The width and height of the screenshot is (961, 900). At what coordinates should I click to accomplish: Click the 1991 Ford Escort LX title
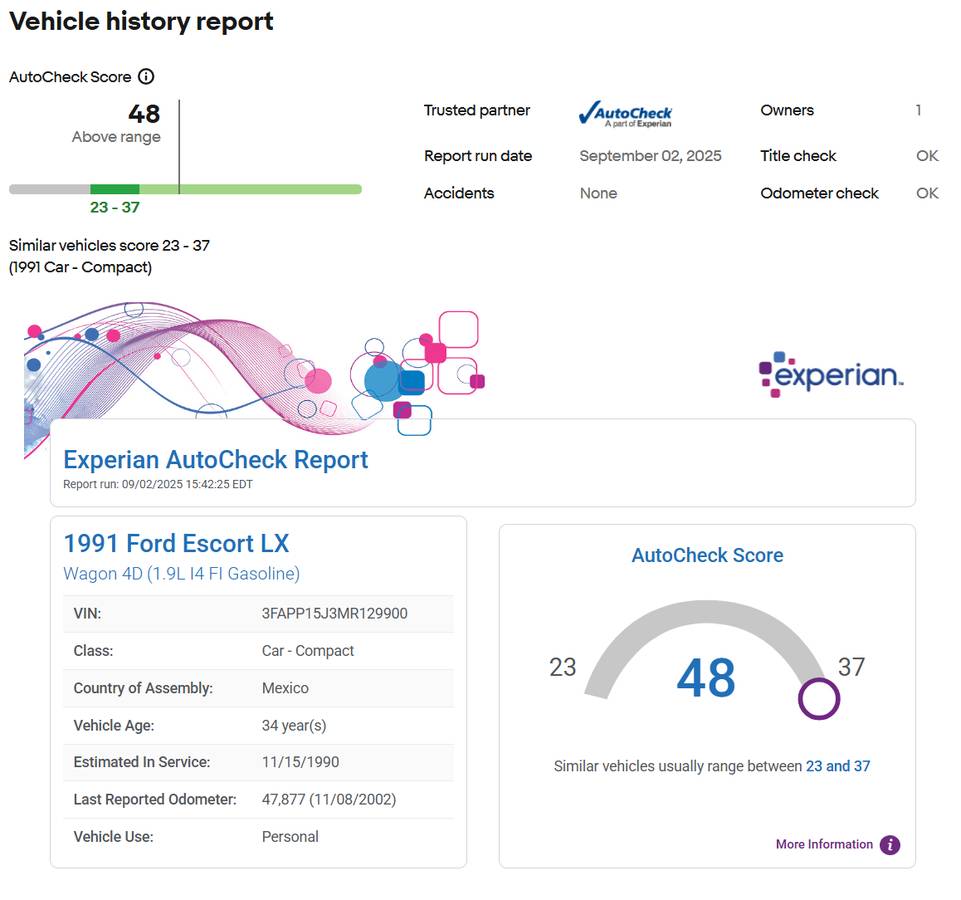177,543
